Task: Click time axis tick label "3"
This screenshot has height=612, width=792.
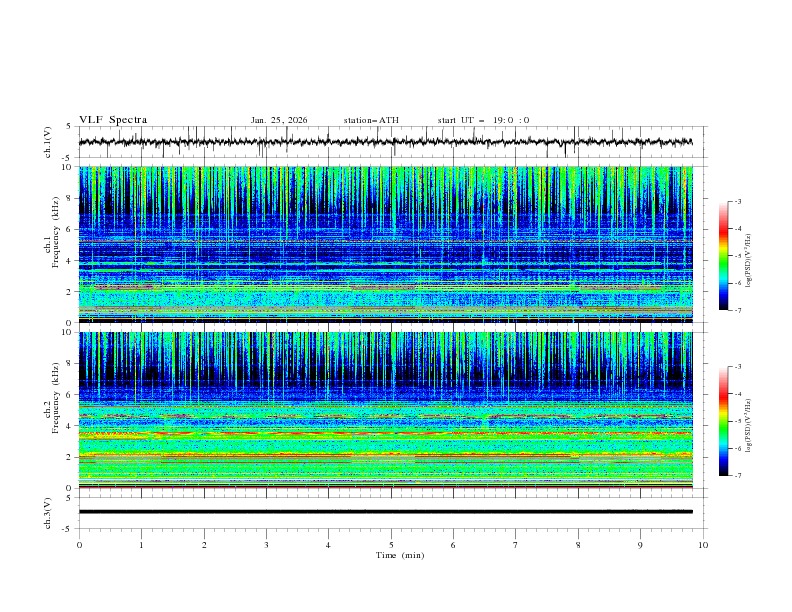Action: coord(266,545)
